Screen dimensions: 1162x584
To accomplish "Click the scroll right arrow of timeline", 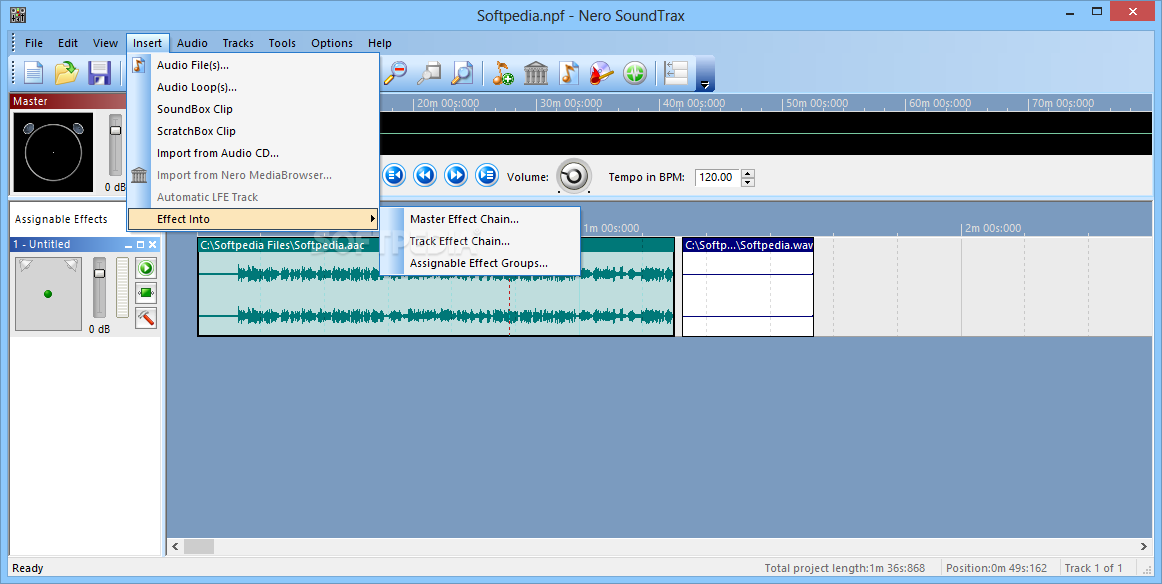I will pos(1143,546).
